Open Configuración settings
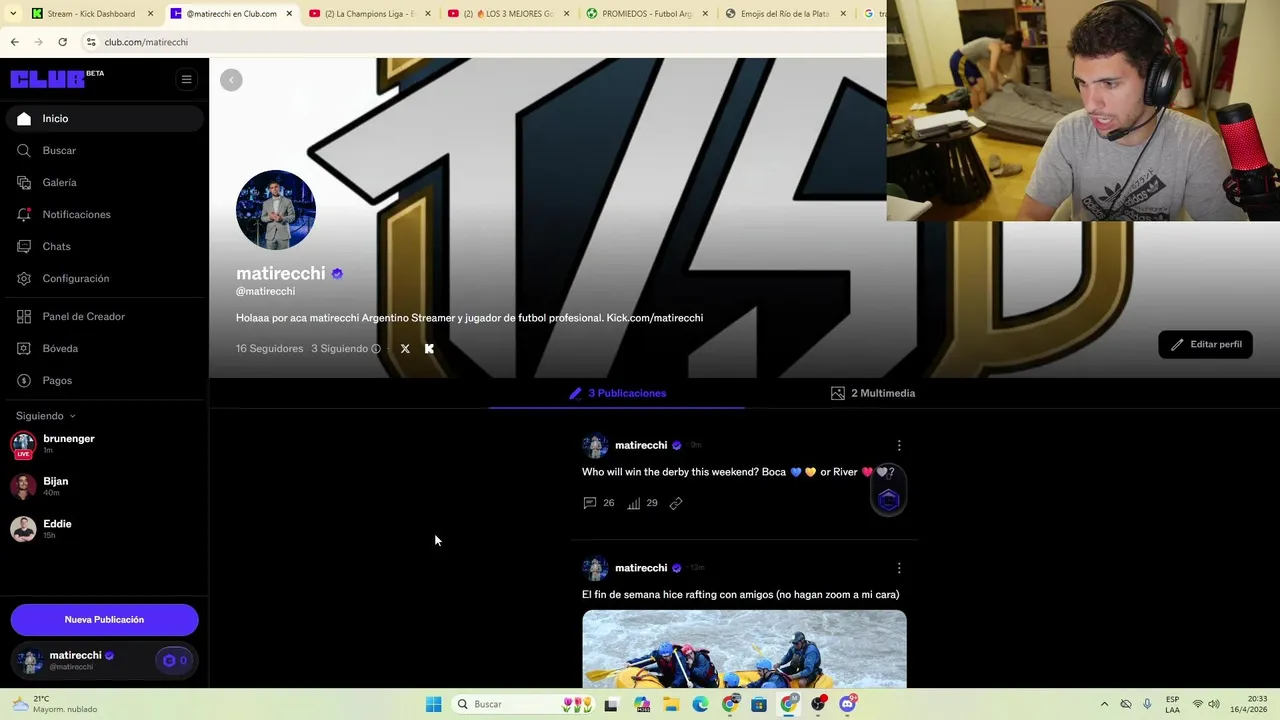The width and height of the screenshot is (1280, 720). click(x=105, y=278)
